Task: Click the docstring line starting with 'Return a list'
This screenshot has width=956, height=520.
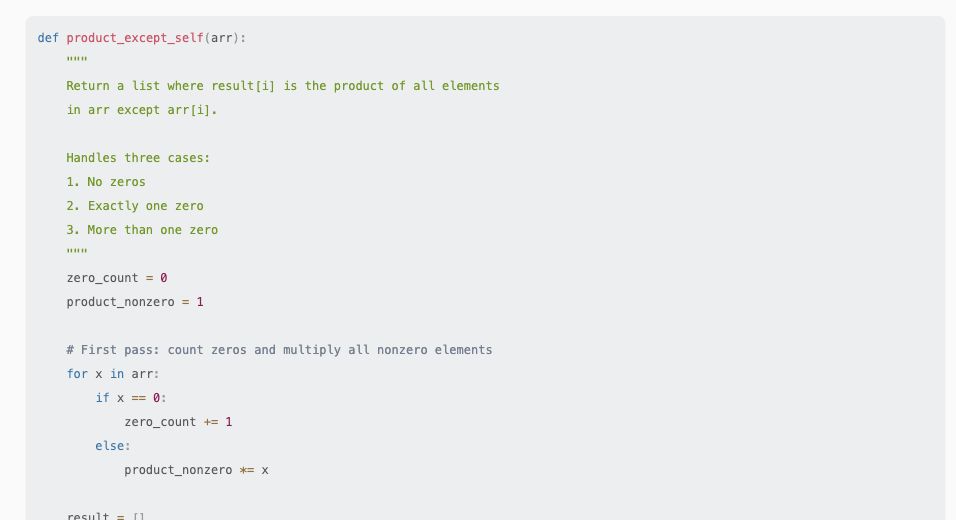Action: [x=283, y=86]
